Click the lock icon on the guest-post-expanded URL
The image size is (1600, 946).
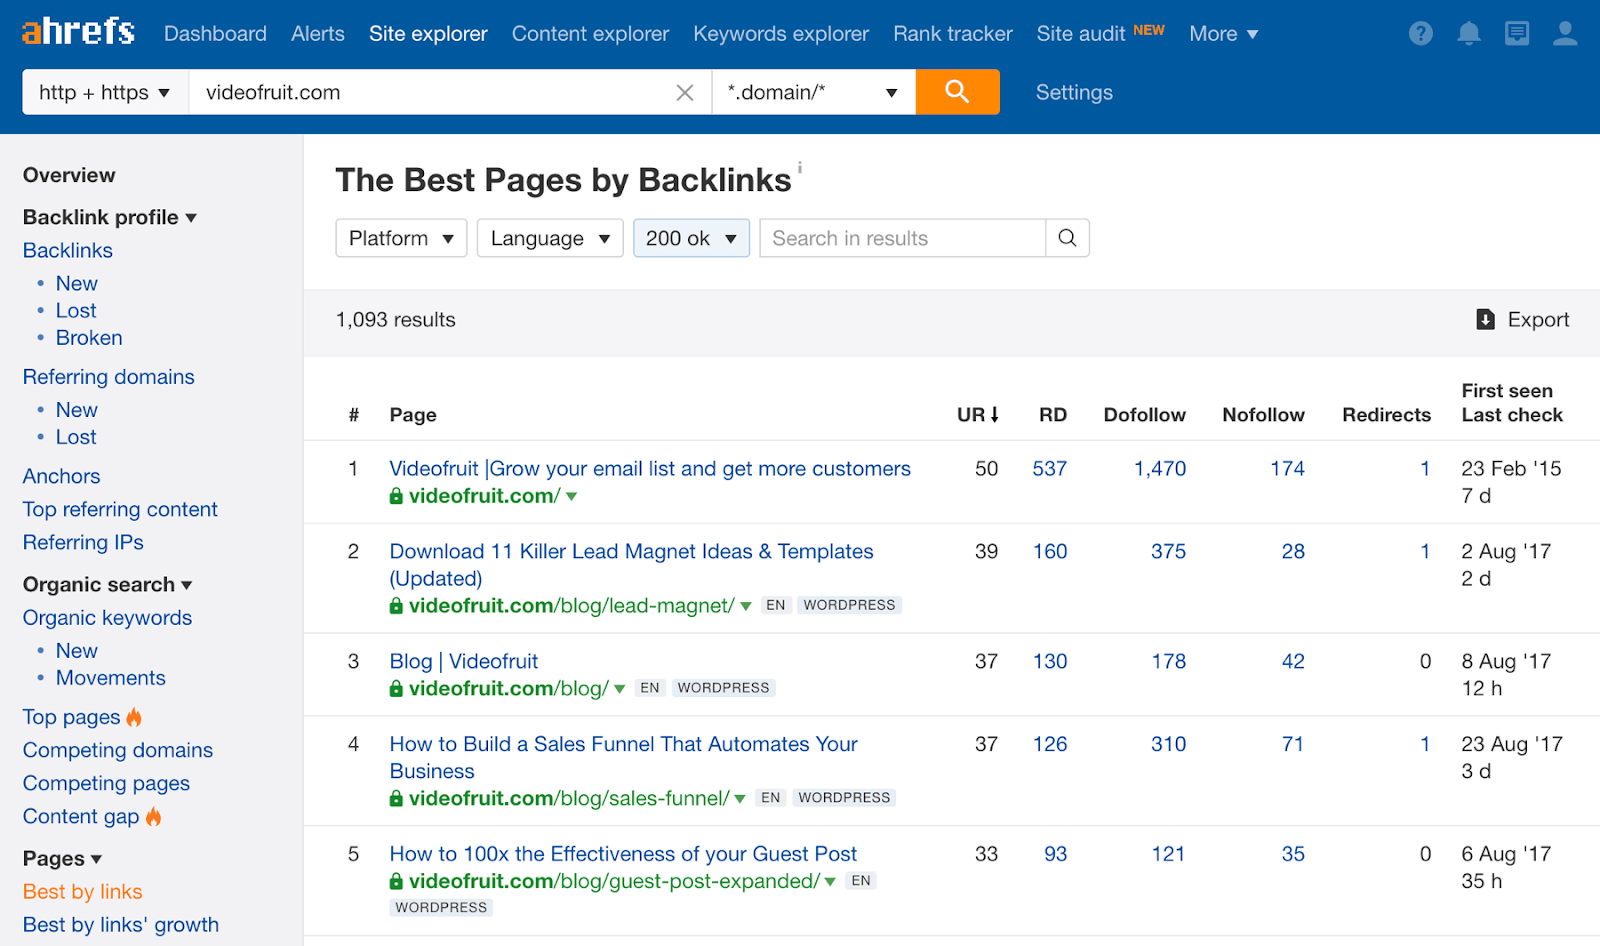point(396,882)
